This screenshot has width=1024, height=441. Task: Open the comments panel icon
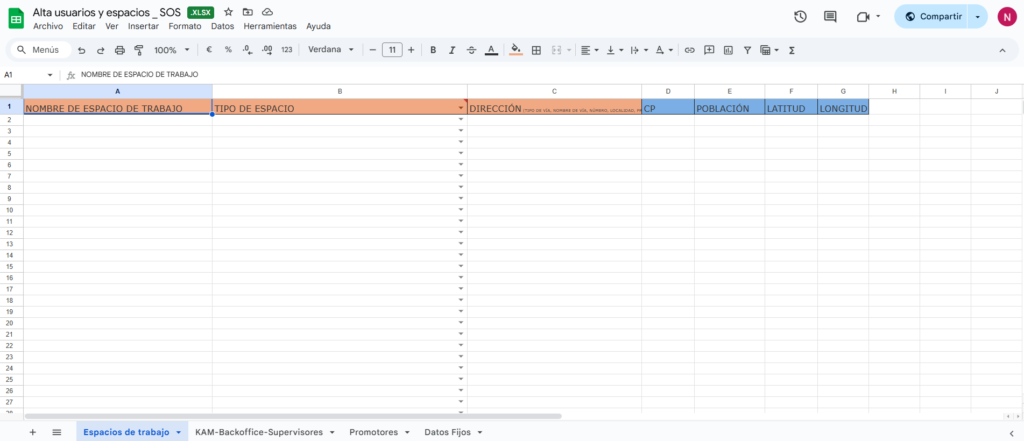coord(830,17)
